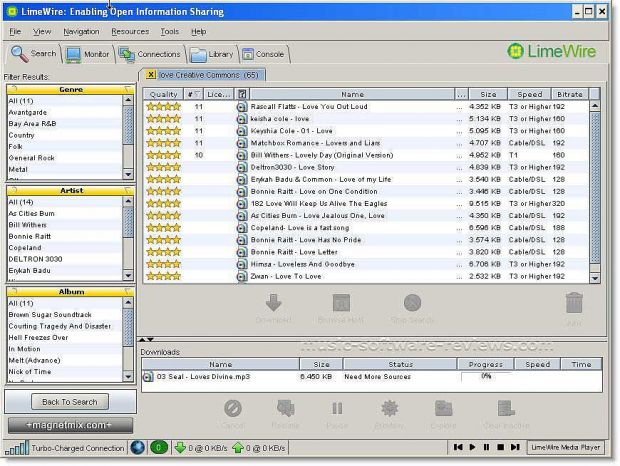The width and height of the screenshot is (620, 466).
Task: Click the pause button in media player
Action: [486, 447]
